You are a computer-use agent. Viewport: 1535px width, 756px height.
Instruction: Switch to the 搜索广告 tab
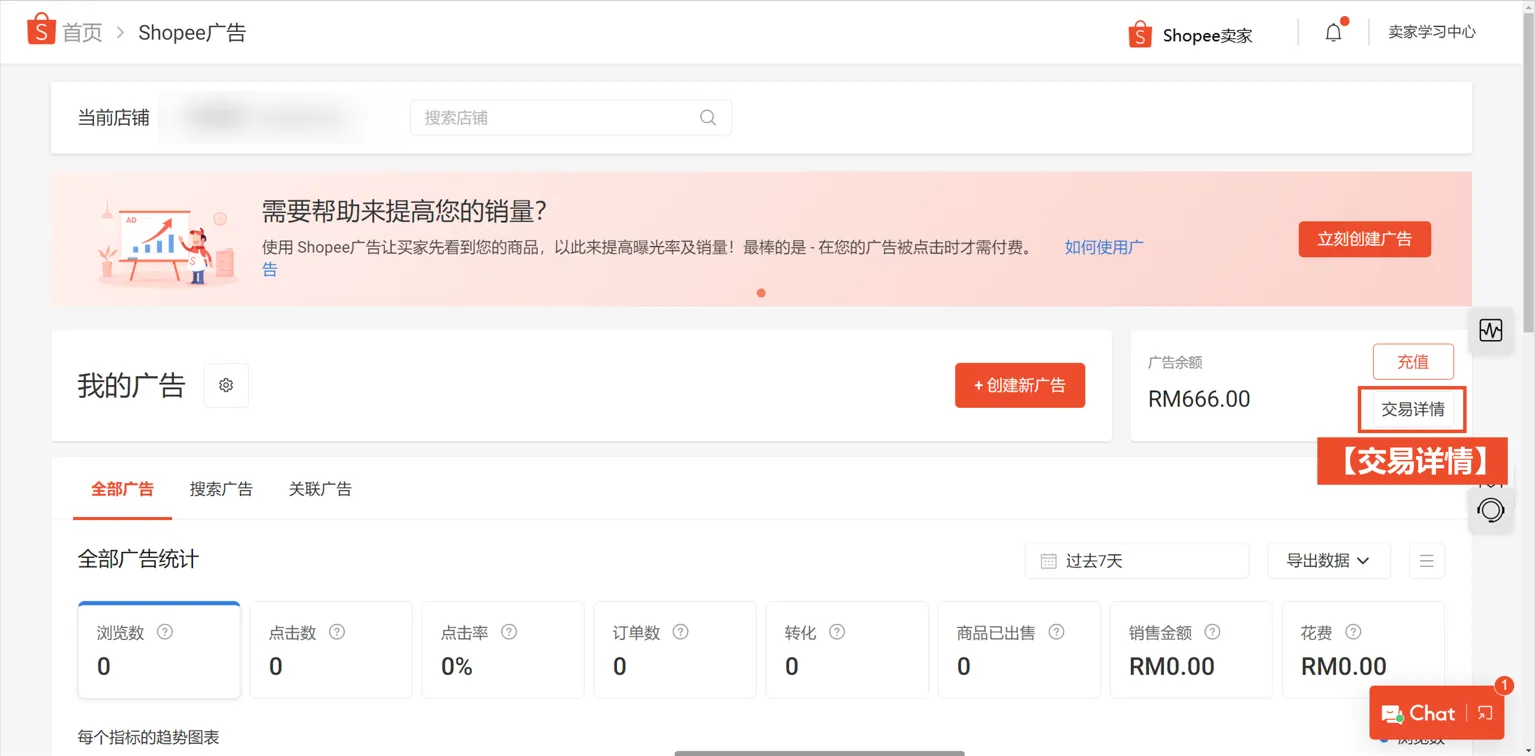[x=221, y=488]
